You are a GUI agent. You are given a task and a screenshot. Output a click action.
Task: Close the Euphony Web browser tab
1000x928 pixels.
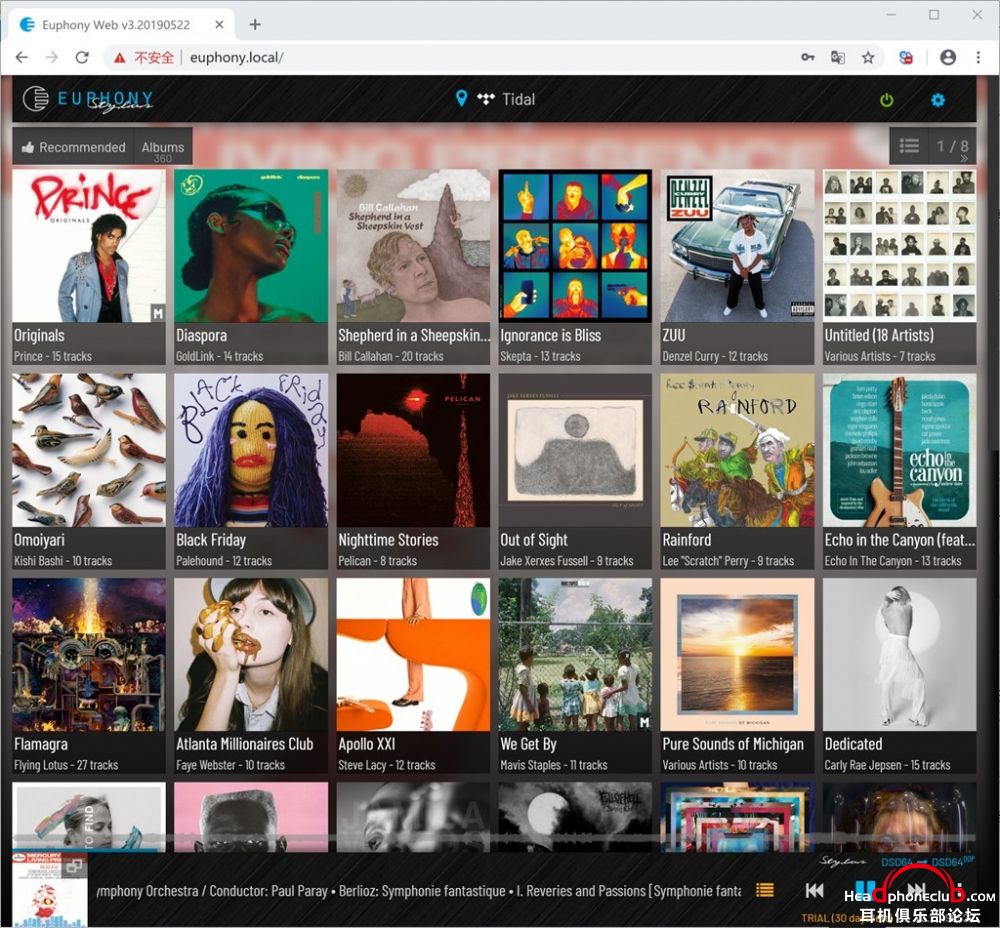(219, 24)
